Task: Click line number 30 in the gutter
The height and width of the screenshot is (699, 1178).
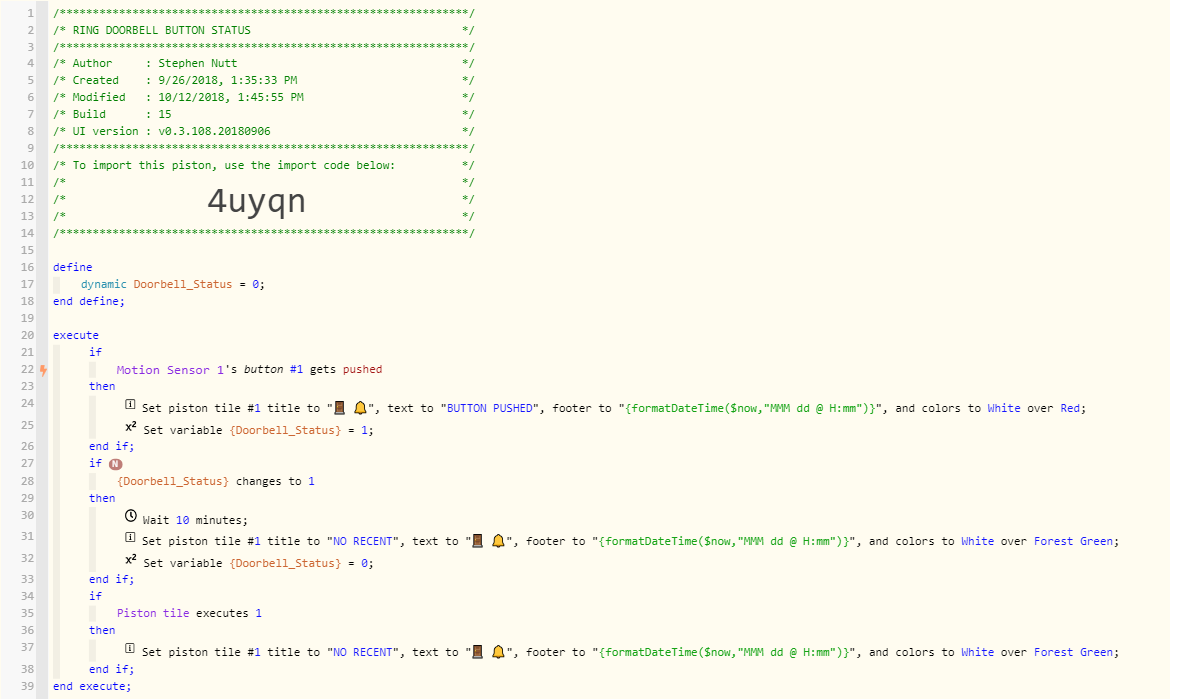Action: 27,515
